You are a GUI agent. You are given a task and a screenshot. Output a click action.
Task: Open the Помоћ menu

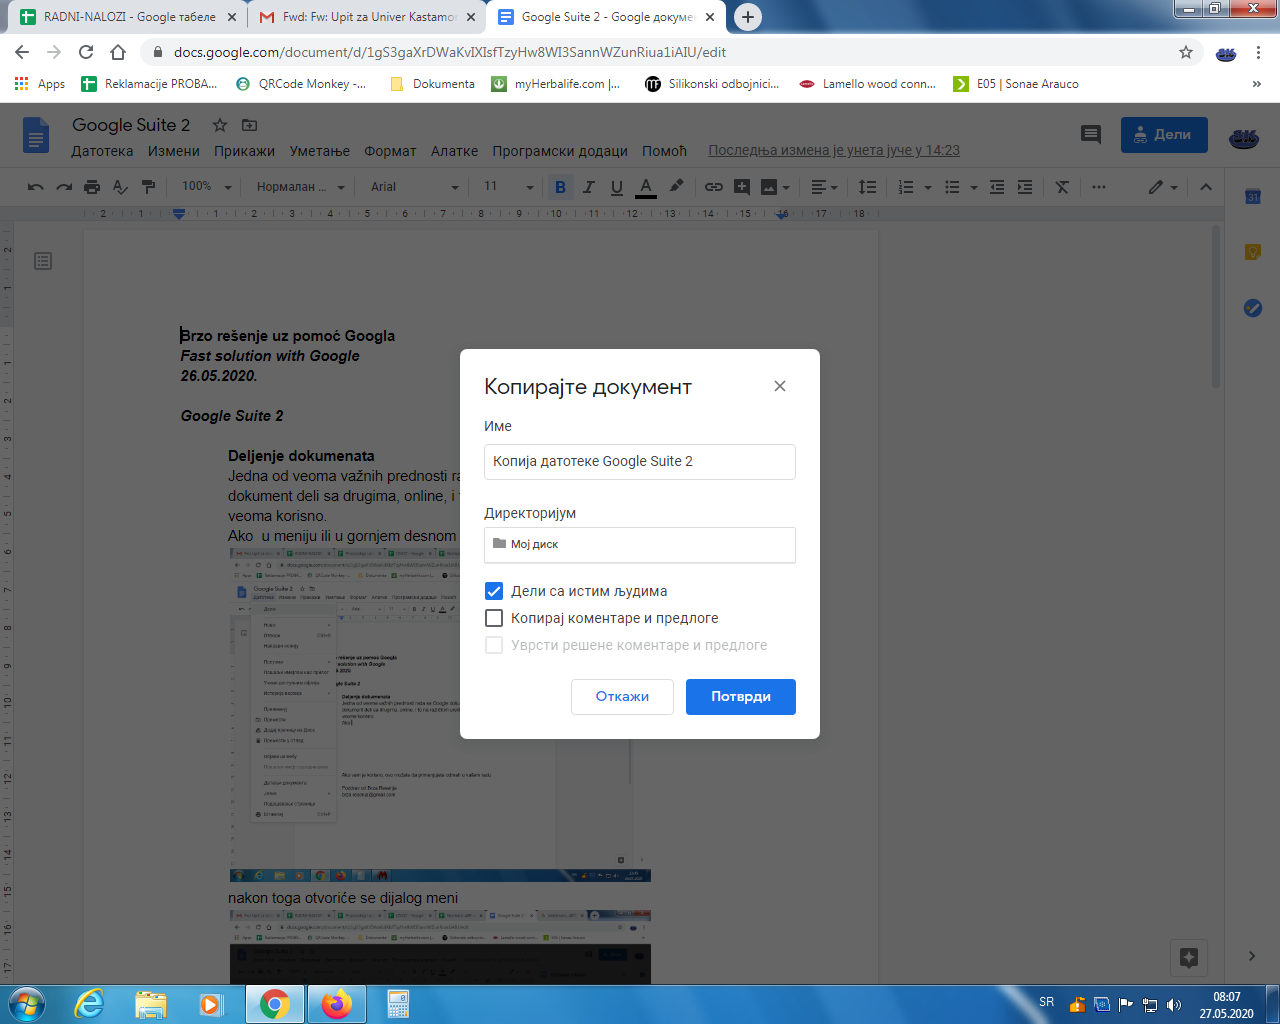[664, 151]
